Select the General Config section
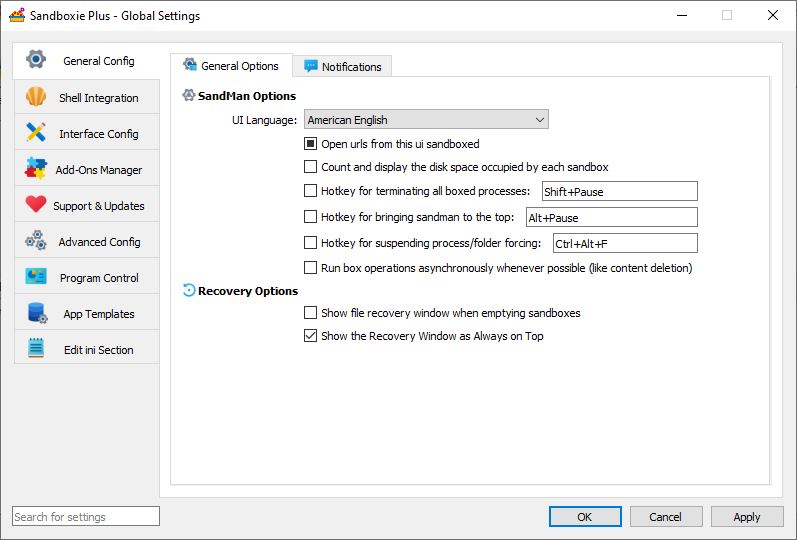Image resolution: width=797 pixels, height=540 pixels. point(86,61)
